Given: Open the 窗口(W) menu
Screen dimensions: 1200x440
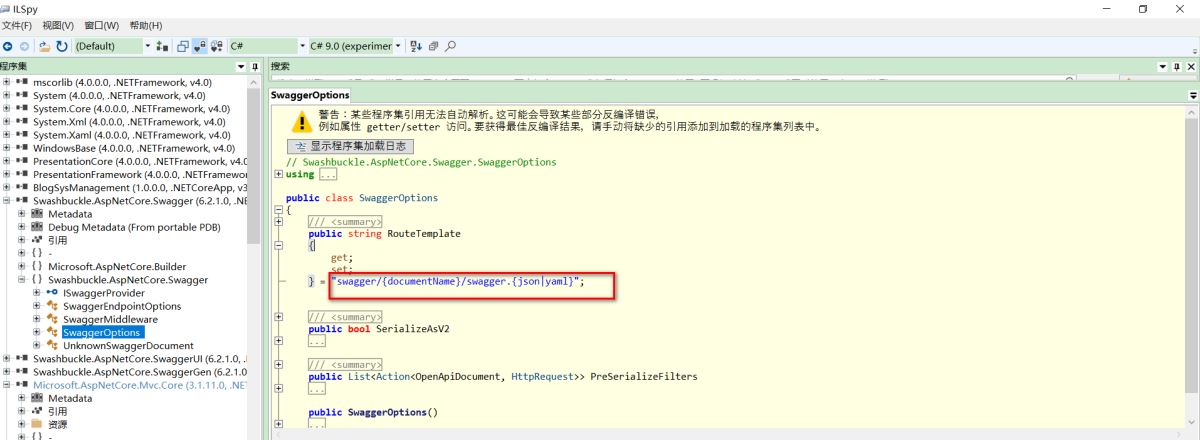Looking at the screenshot, I should (x=101, y=25).
